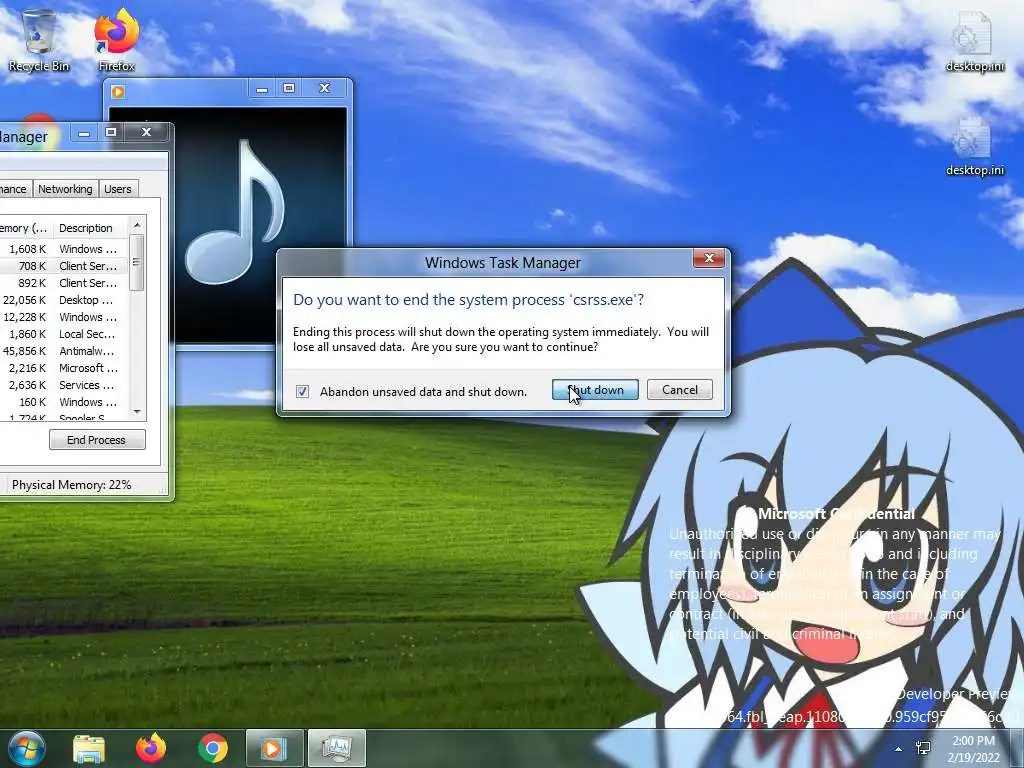The height and width of the screenshot is (768, 1024).
Task: Confirm with the Shut down button
Action: point(595,390)
